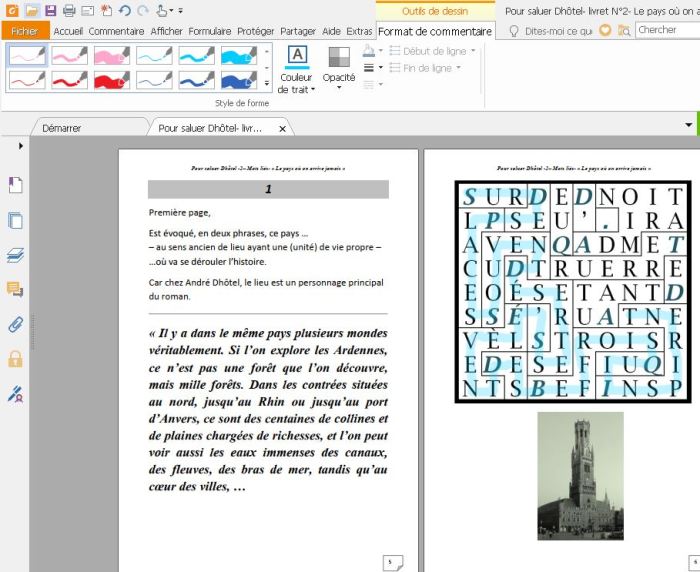700x572 pixels.
Task: Choose the medium cyan pencil style
Action: click(197, 55)
